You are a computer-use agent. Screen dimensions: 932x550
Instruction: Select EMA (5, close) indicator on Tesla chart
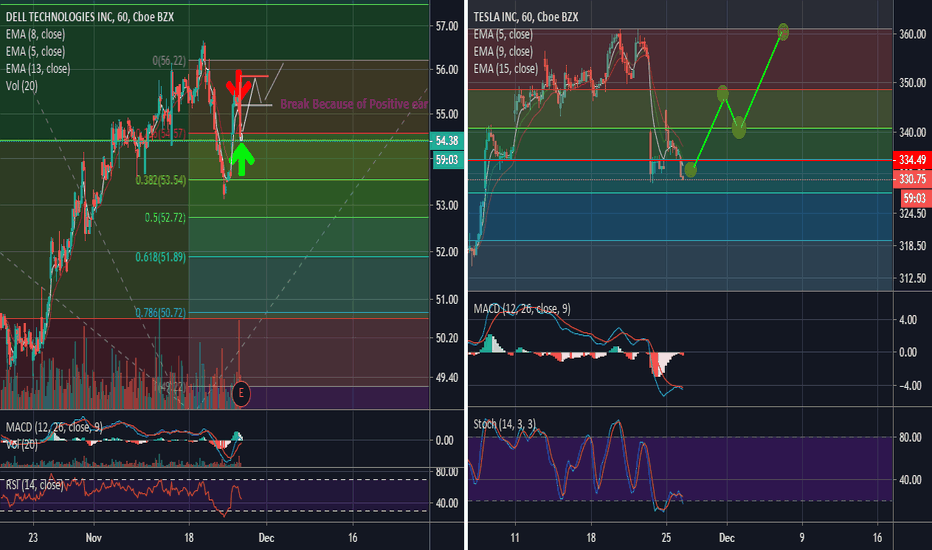(503, 34)
